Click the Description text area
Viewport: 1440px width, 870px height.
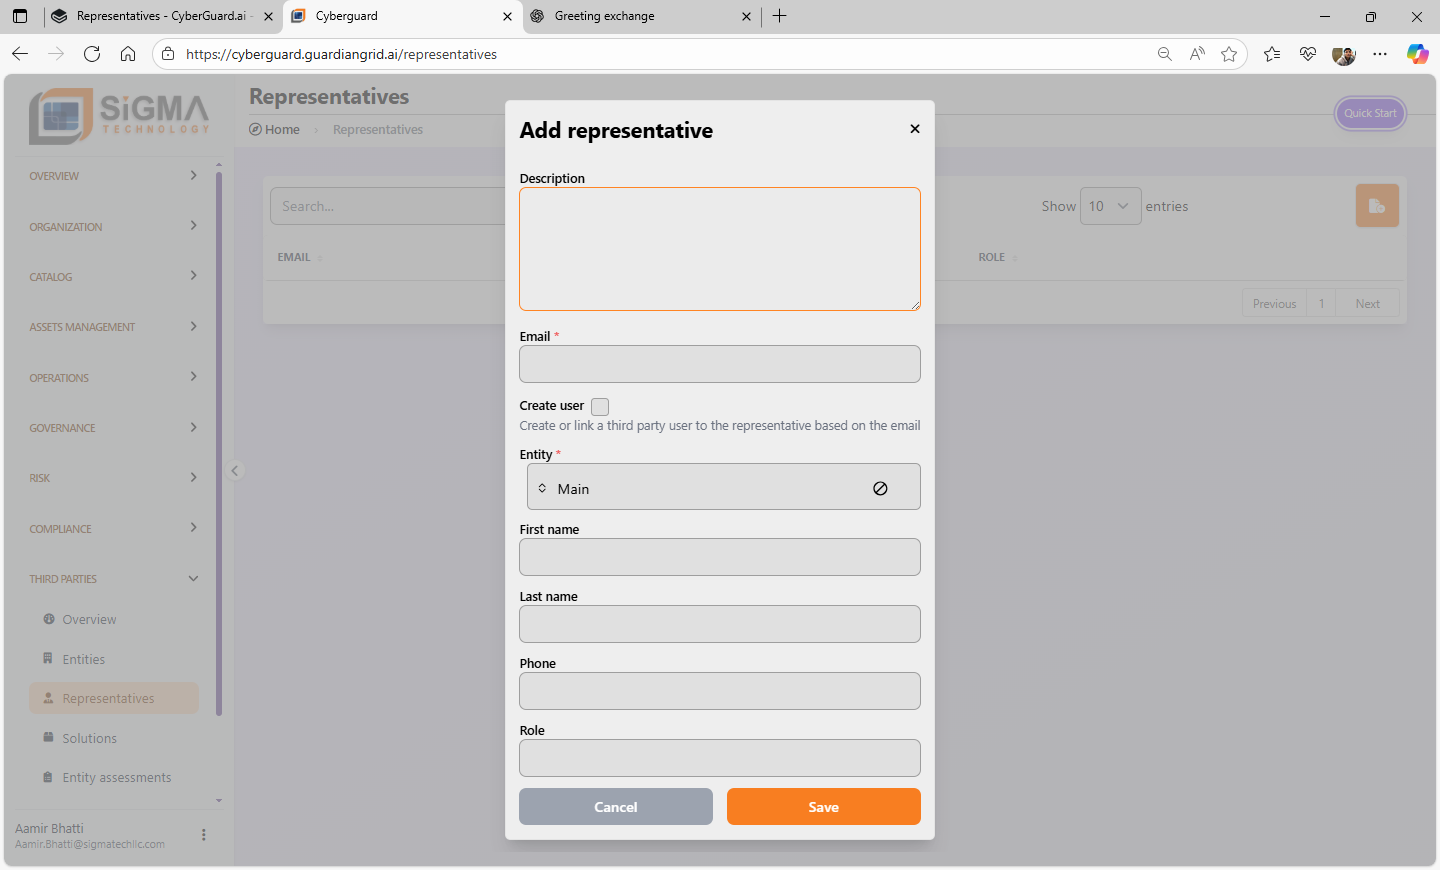tap(719, 249)
